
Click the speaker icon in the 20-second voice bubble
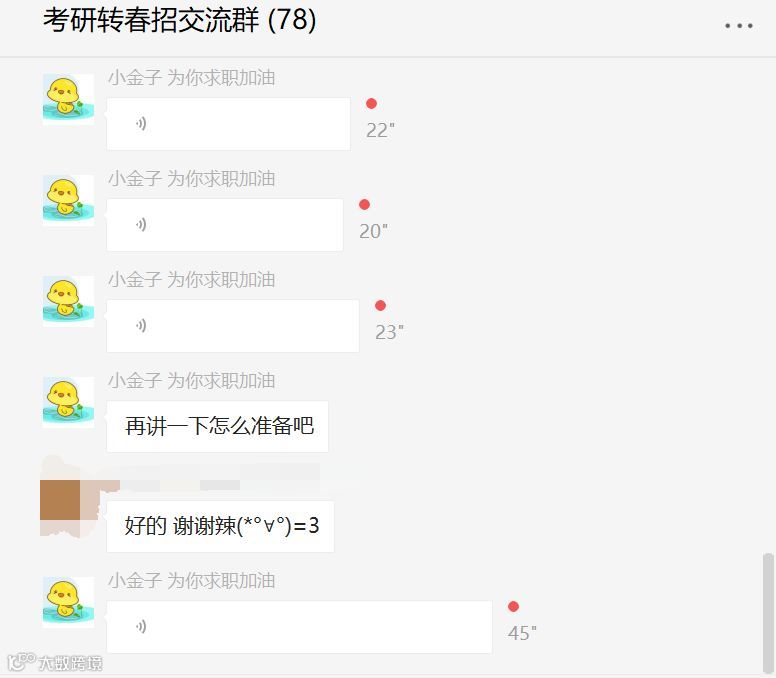tap(141, 225)
